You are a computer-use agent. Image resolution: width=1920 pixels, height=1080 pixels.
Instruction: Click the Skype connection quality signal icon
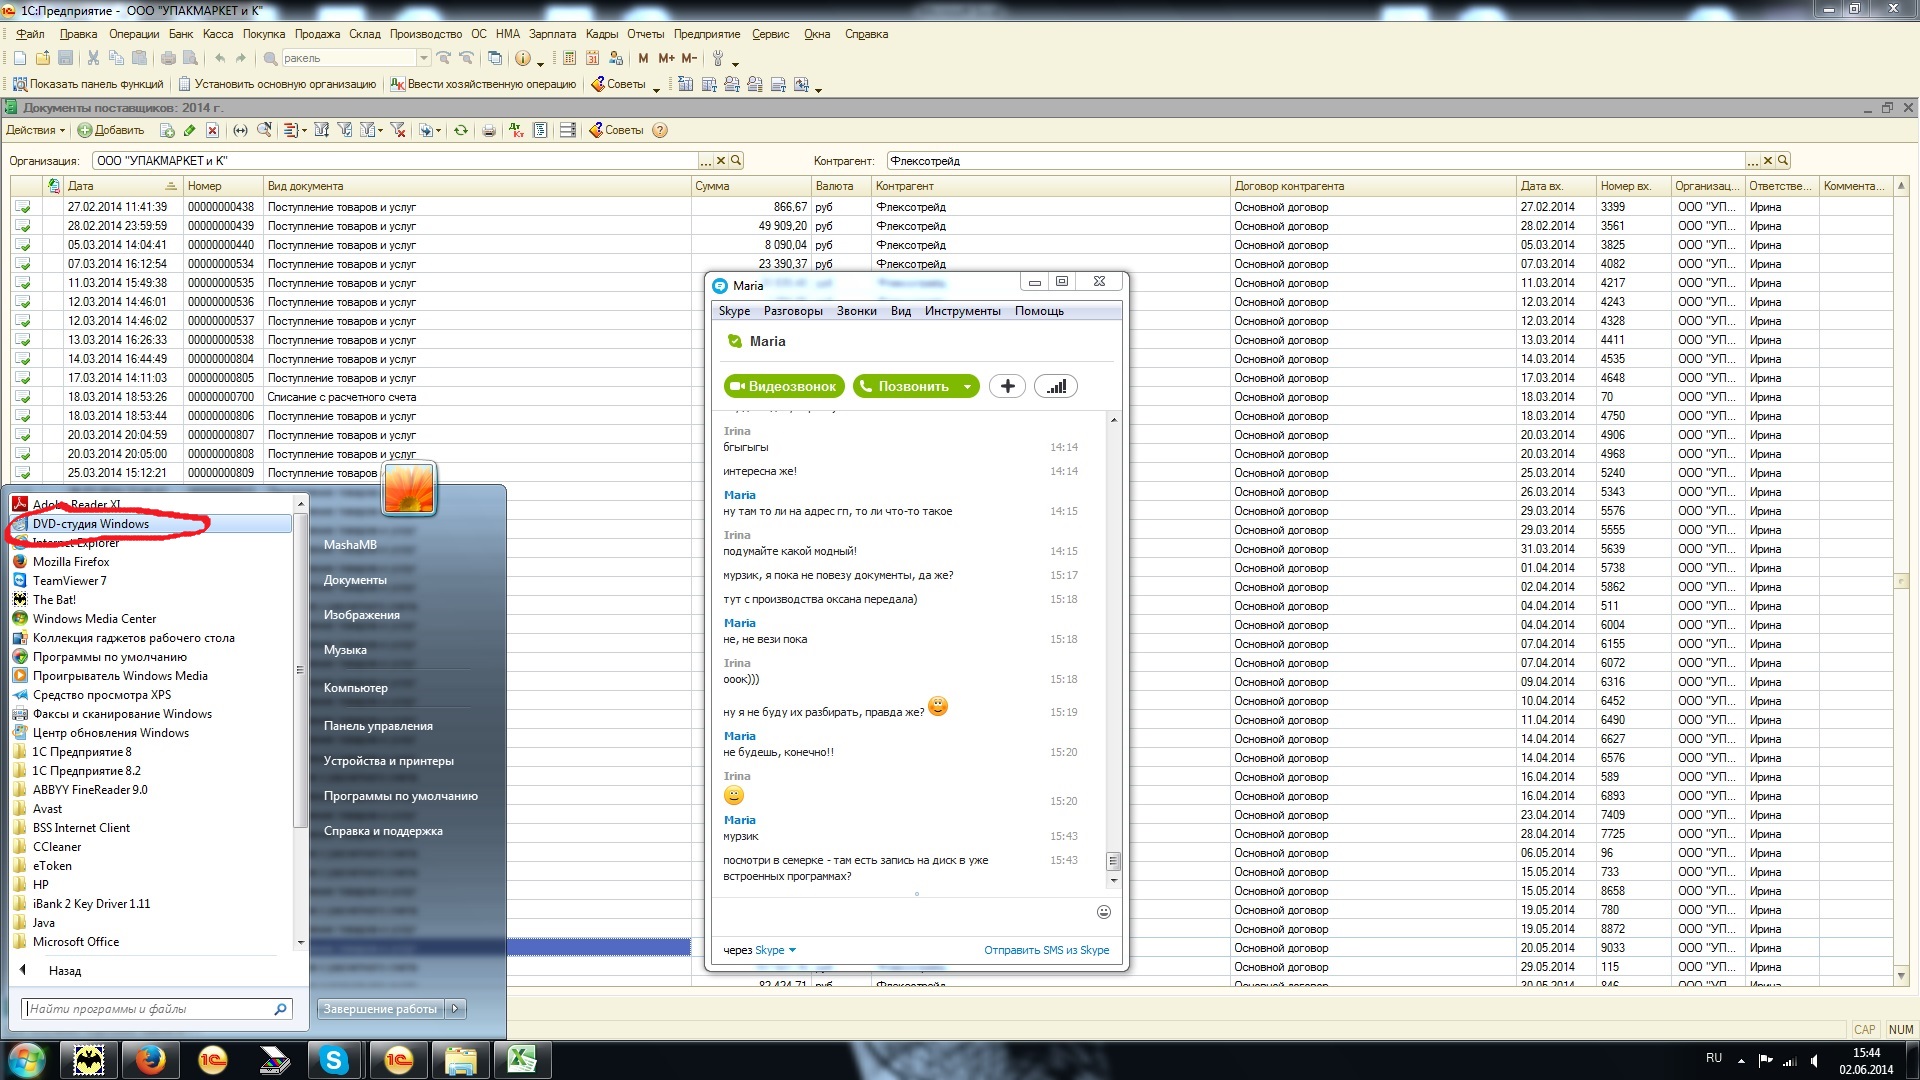(x=1056, y=386)
